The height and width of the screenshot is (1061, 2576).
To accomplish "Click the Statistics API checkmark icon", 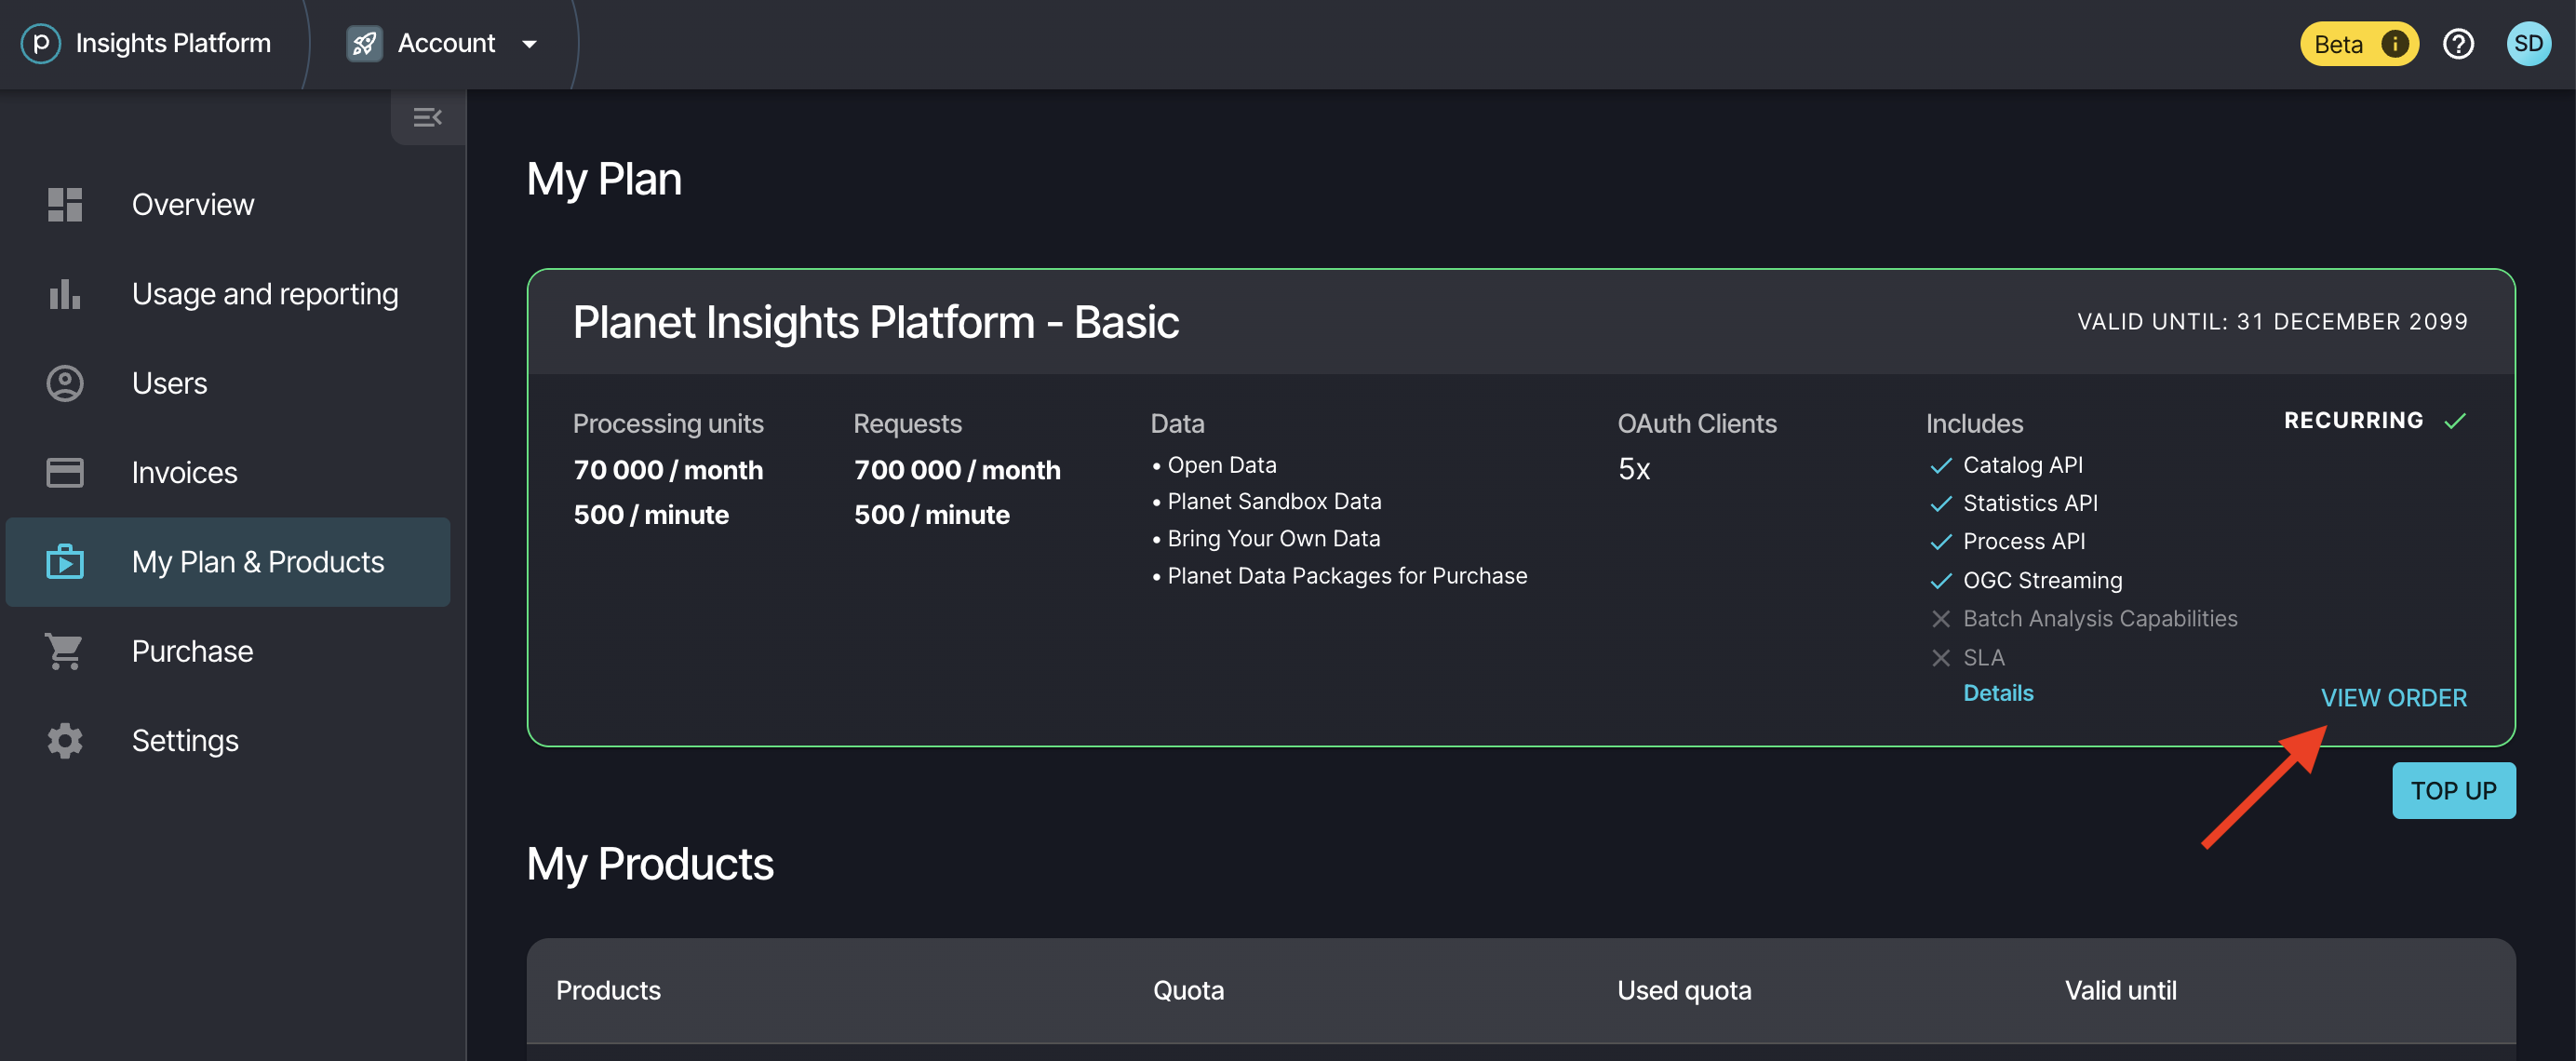I will (x=1940, y=504).
